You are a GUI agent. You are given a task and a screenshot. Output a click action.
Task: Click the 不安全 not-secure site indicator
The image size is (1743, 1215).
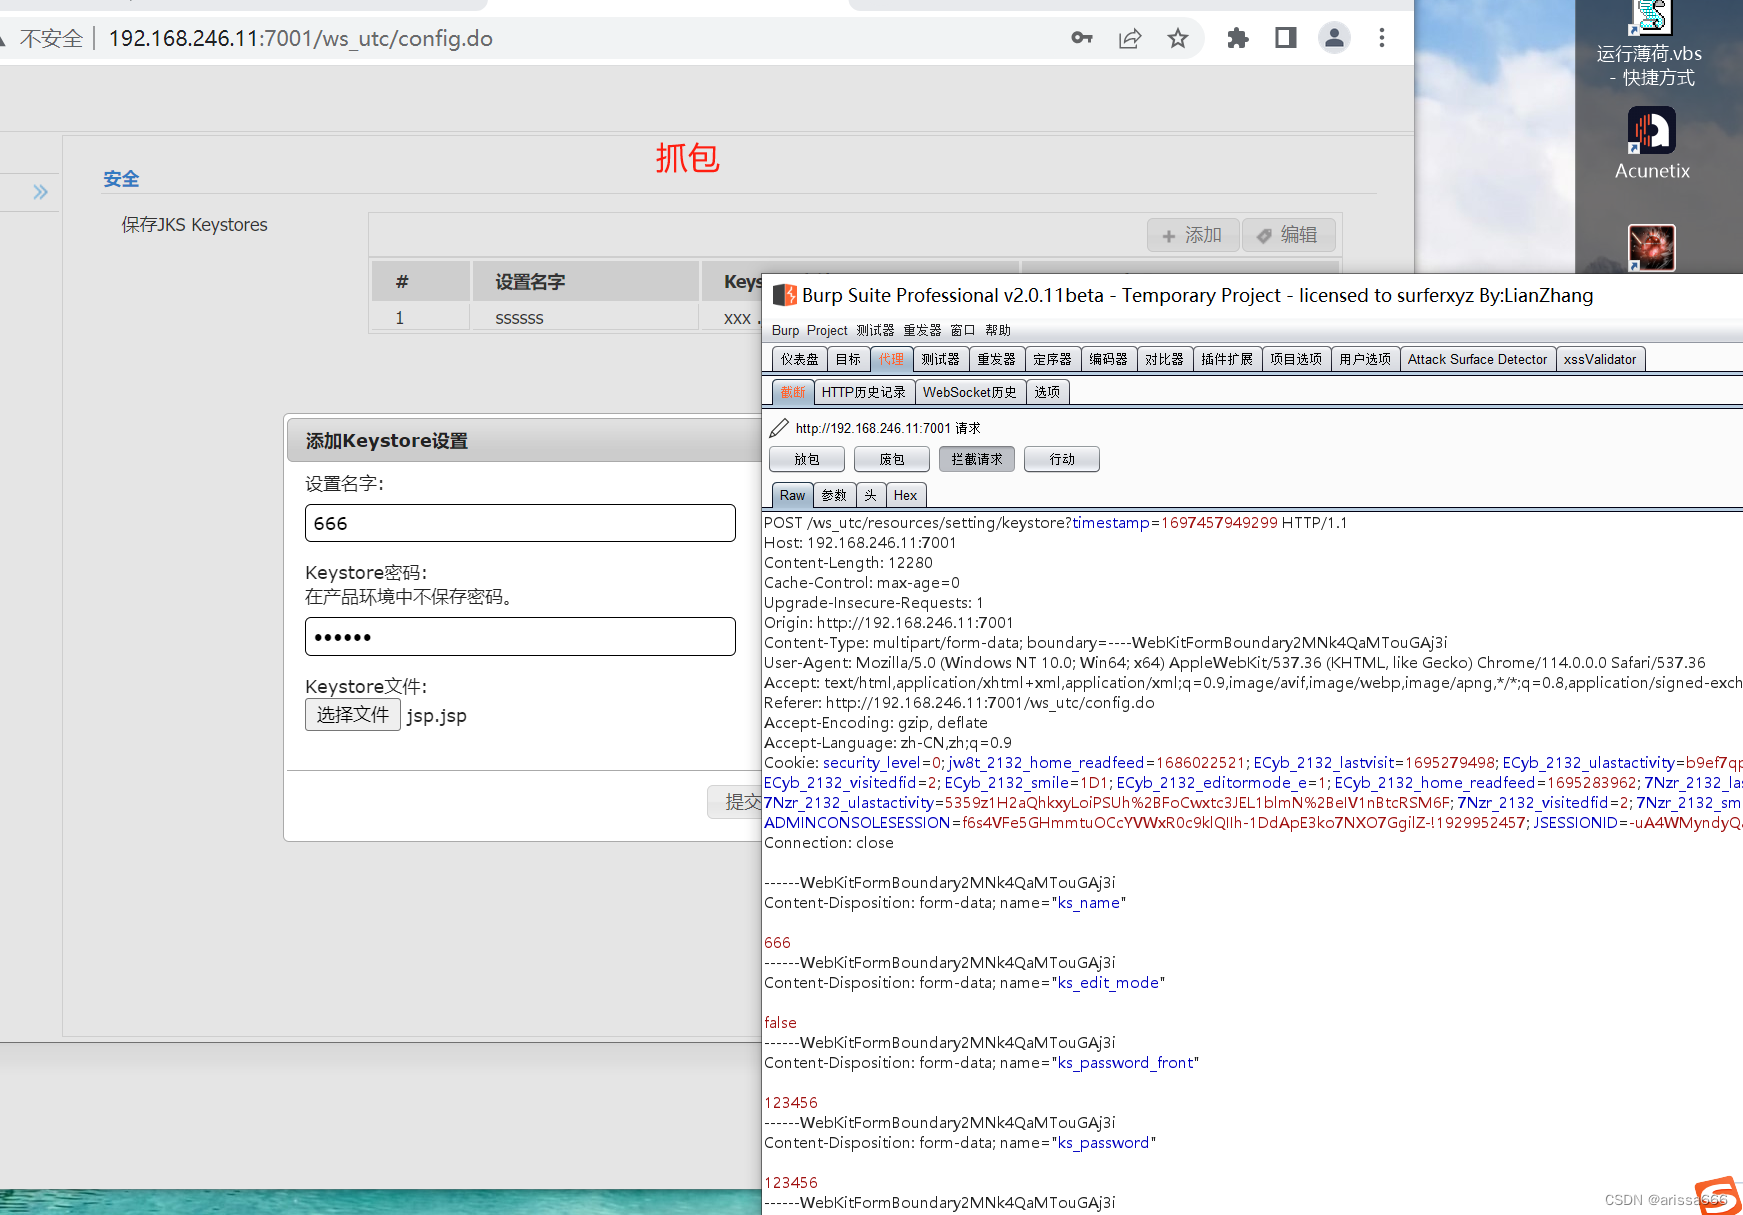52,38
